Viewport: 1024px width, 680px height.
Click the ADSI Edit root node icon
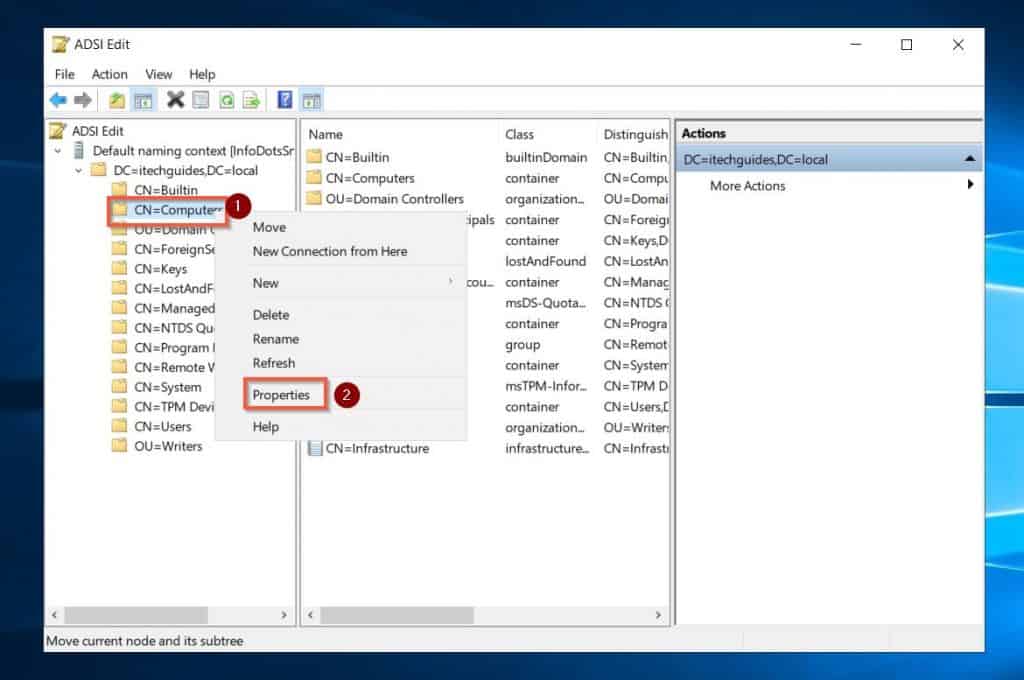(58, 131)
